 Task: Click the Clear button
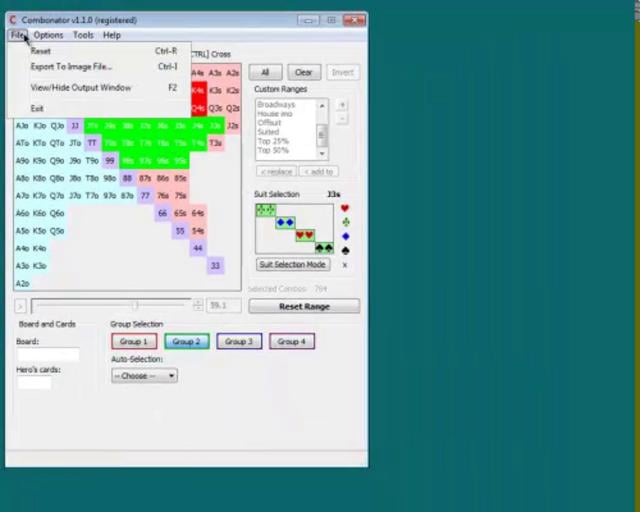304,72
